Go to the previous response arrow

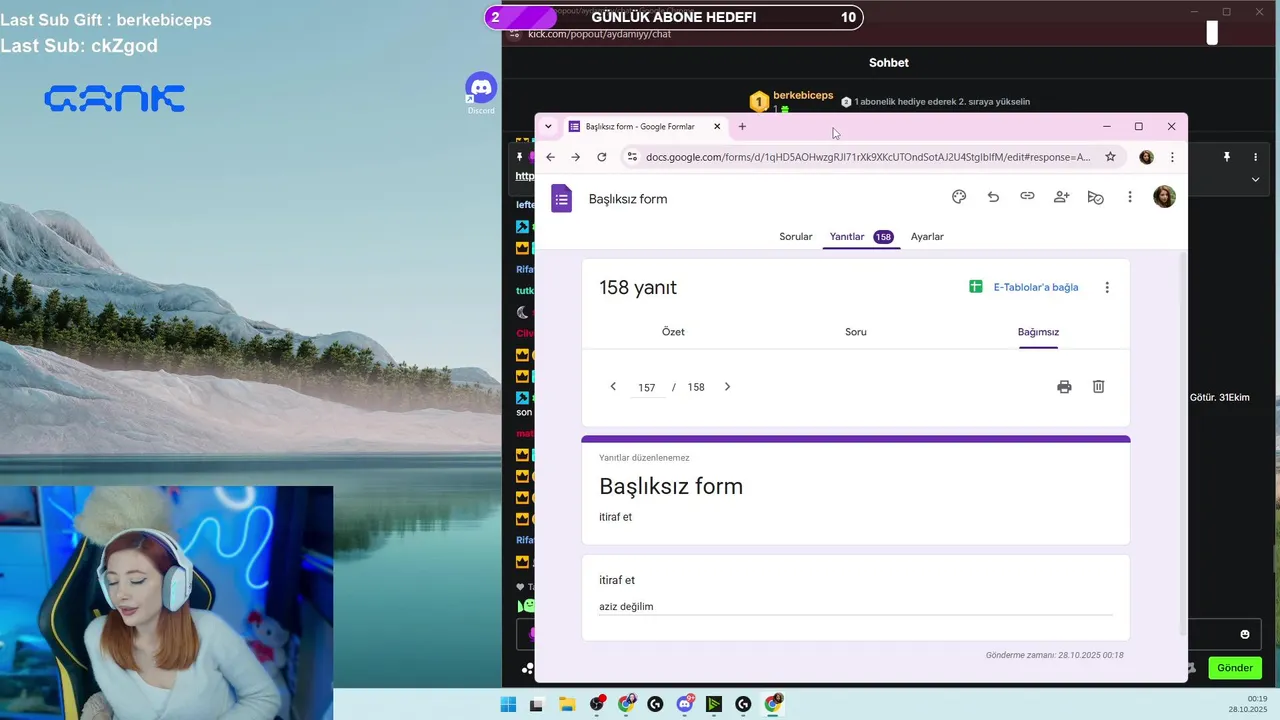pos(613,387)
